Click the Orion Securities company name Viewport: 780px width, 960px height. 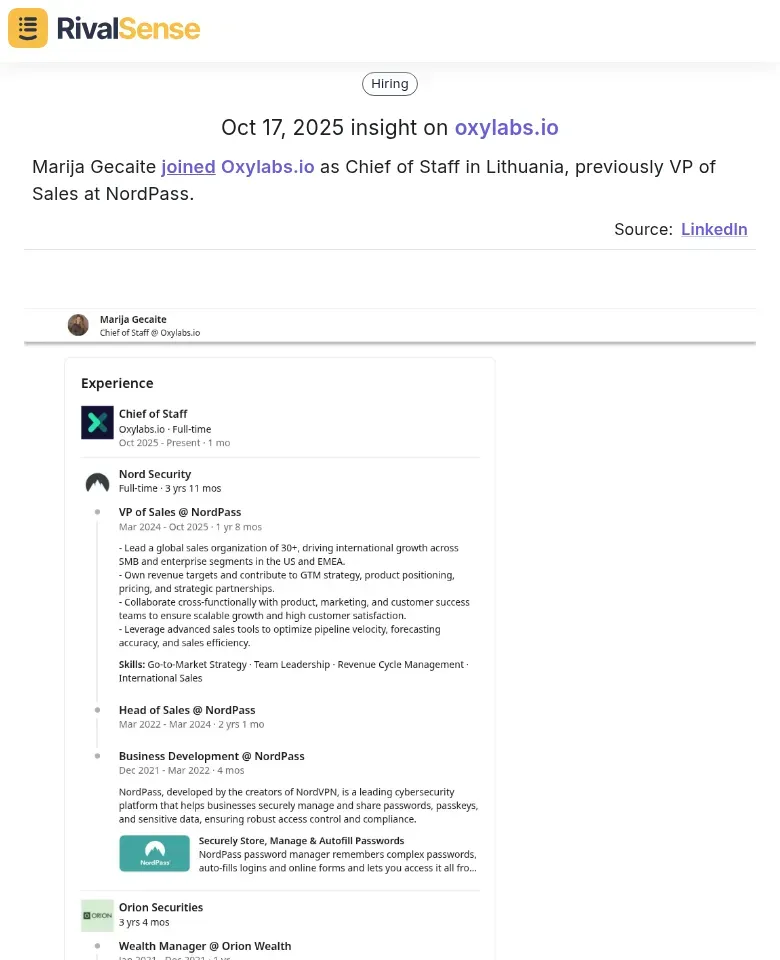(x=161, y=907)
